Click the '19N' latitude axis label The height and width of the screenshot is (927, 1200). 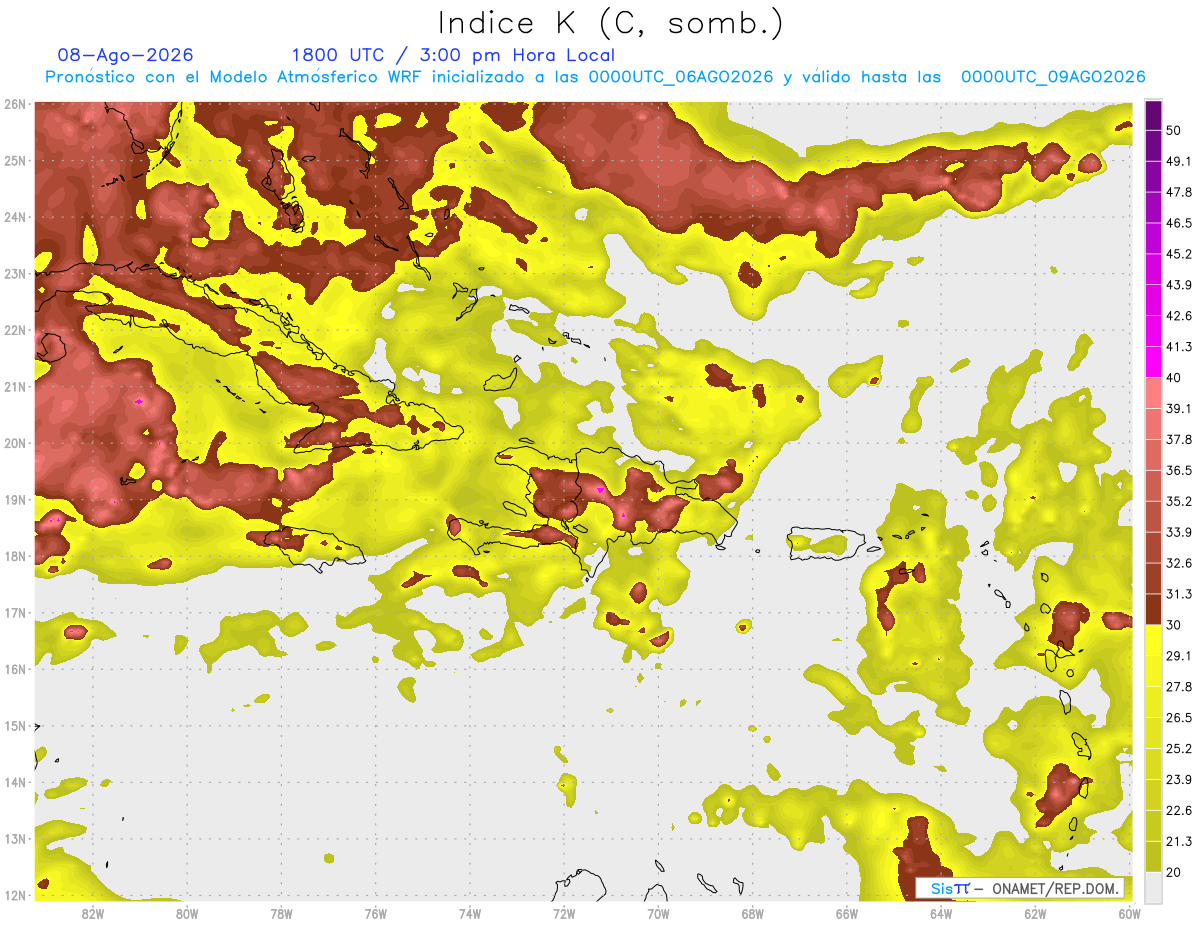coord(15,499)
